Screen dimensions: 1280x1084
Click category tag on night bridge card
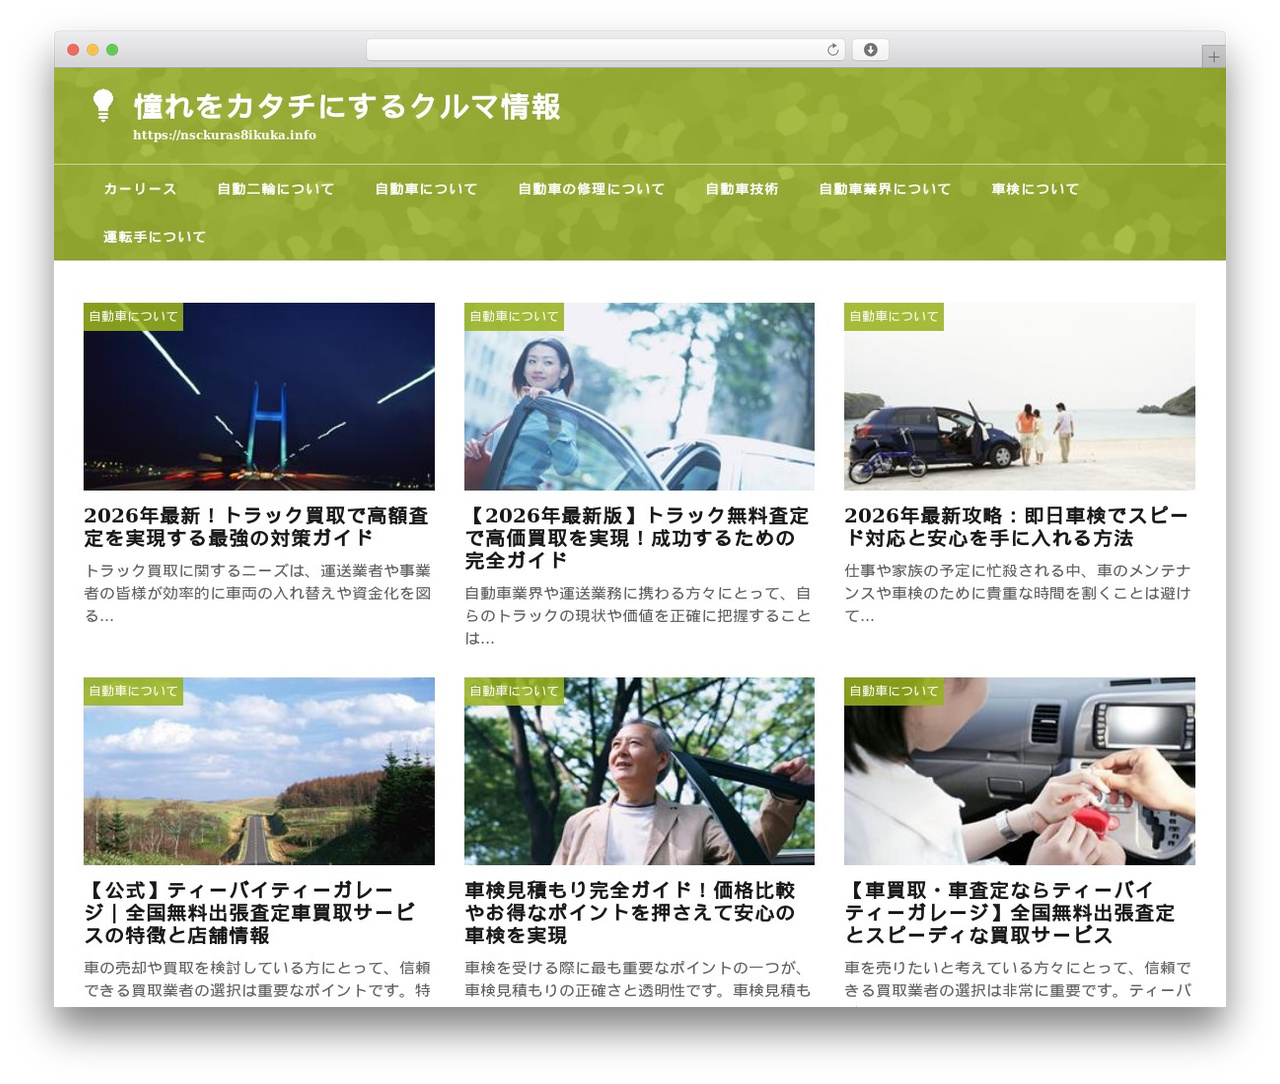coord(133,317)
